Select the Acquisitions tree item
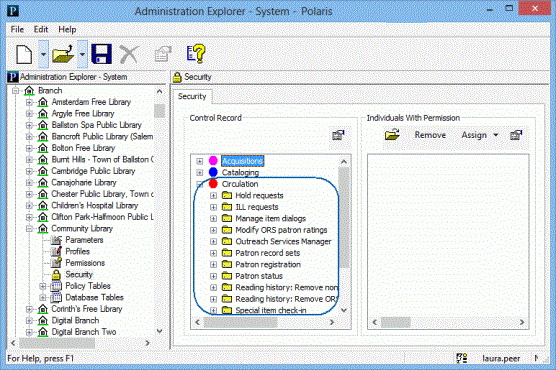The height and width of the screenshot is (370, 556). coord(243,161)
